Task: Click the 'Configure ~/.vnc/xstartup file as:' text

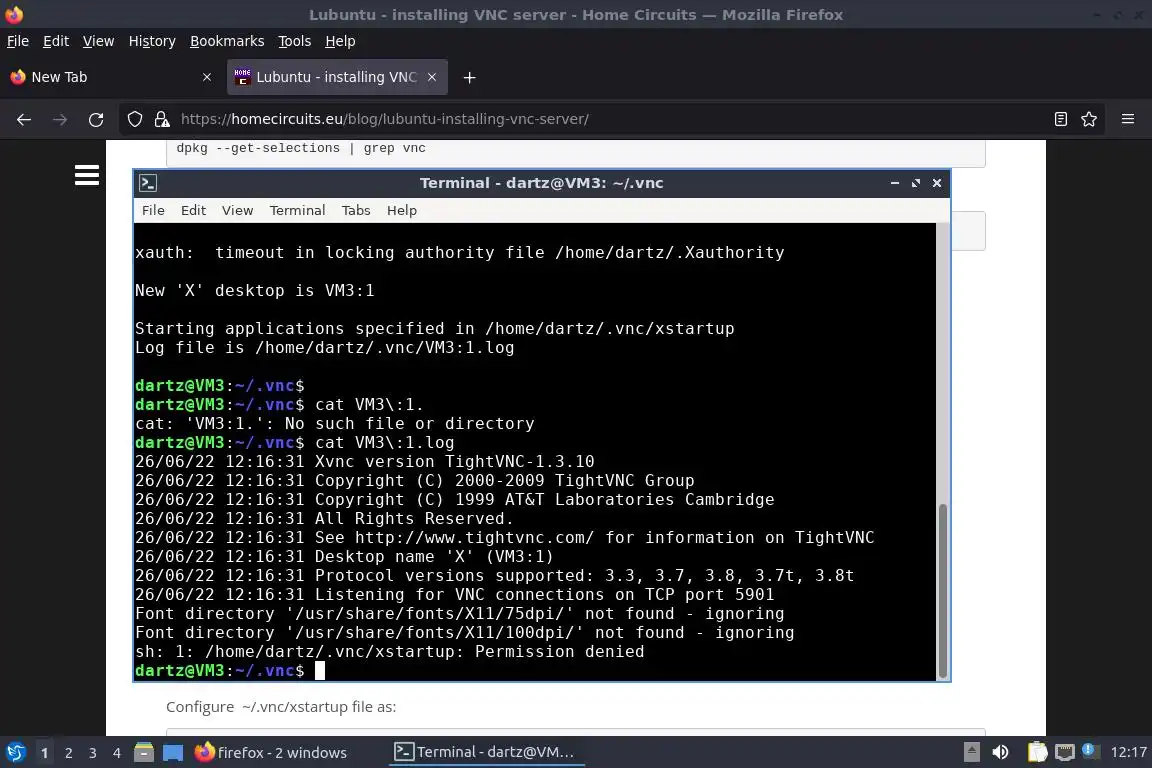Action: click(x=281, y=707)
